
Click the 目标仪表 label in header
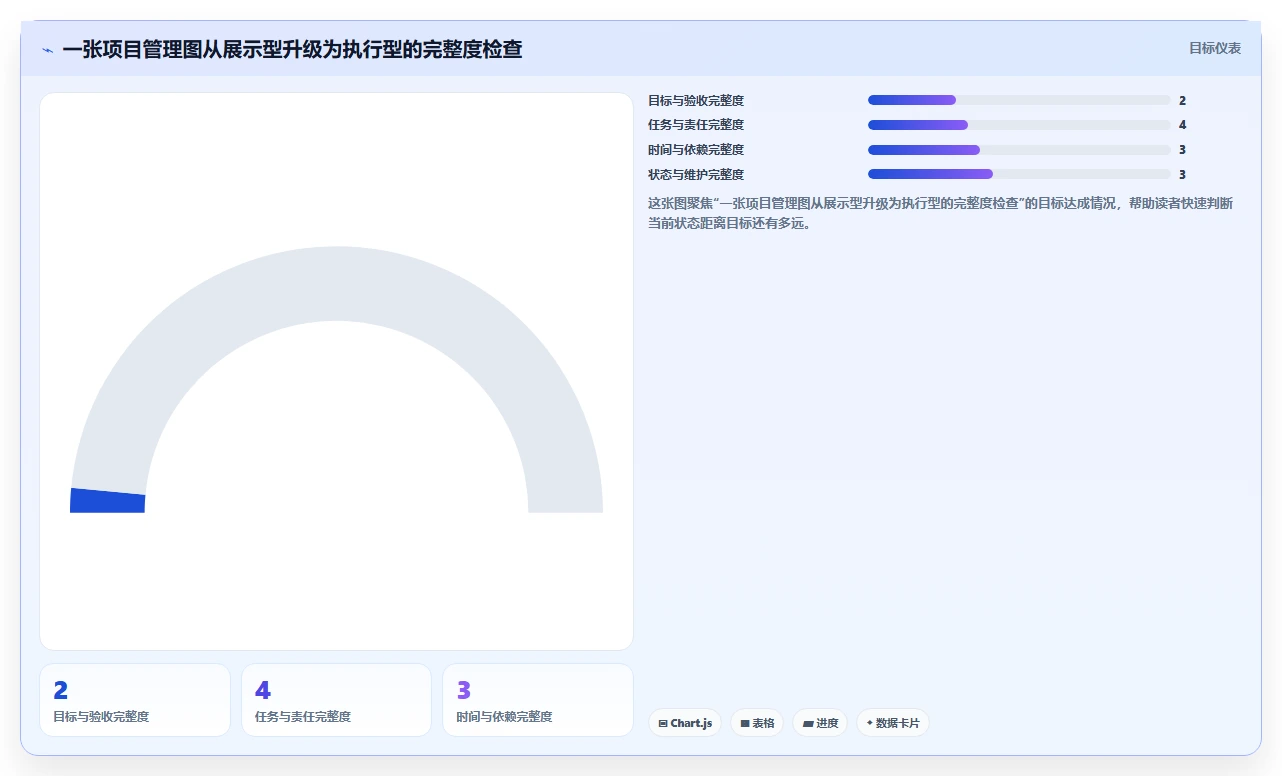coord(1215,48)
